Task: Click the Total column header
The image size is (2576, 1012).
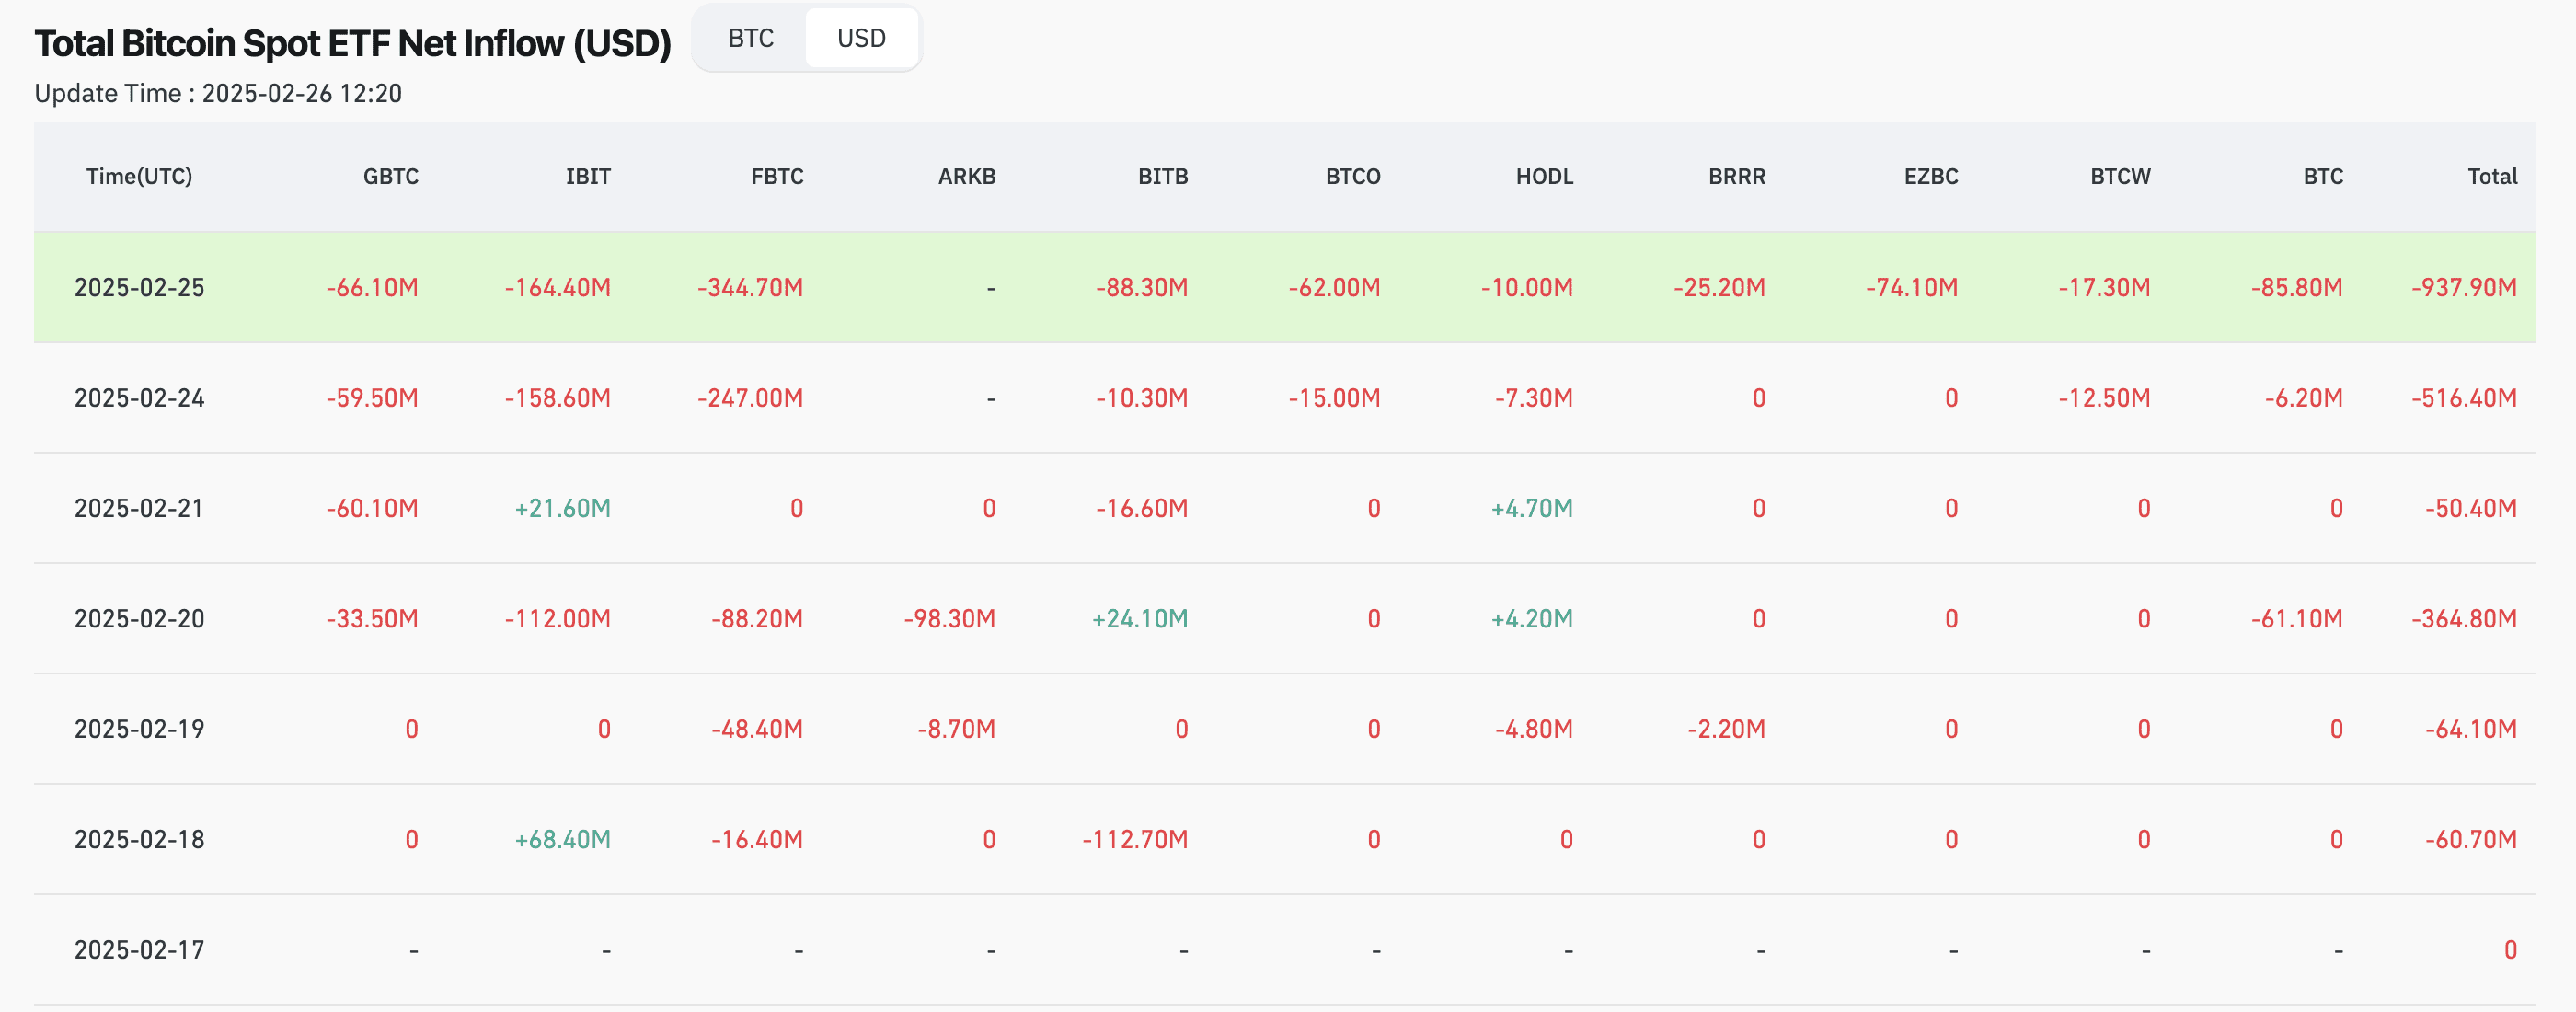Action: tap(2492, 177)
